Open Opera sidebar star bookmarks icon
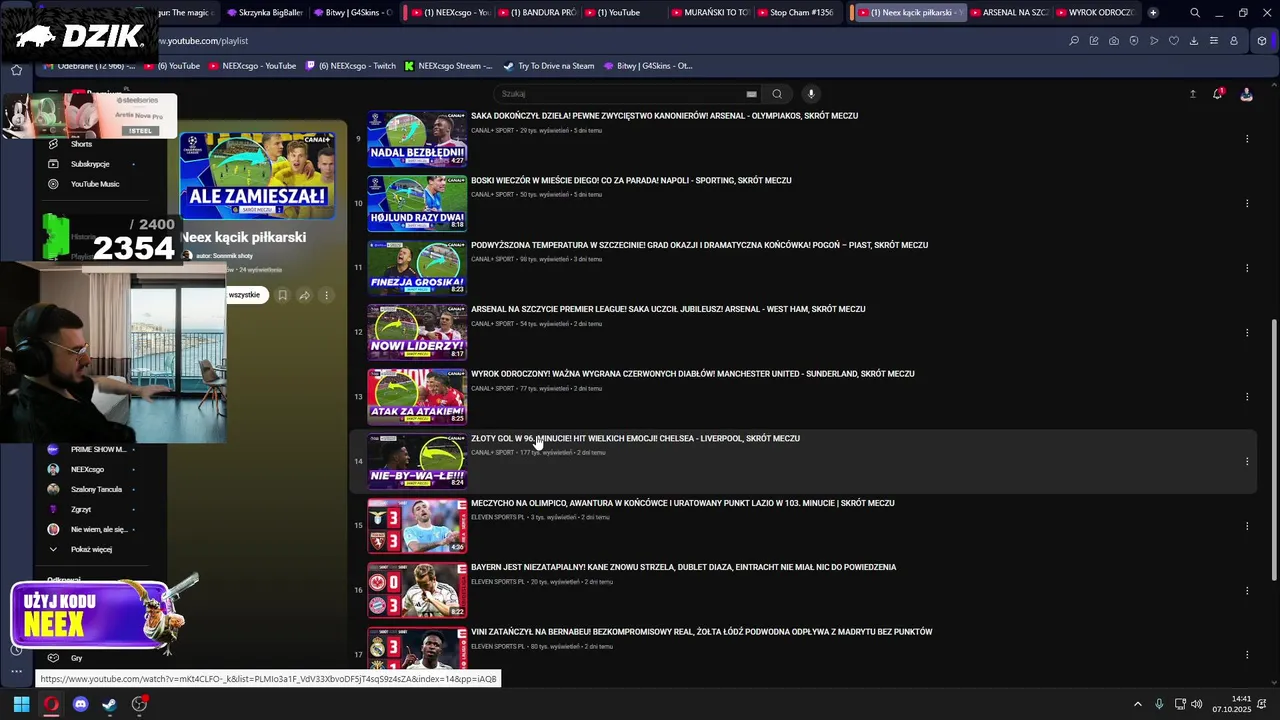The image size is (1280, 720). point(16,70)
